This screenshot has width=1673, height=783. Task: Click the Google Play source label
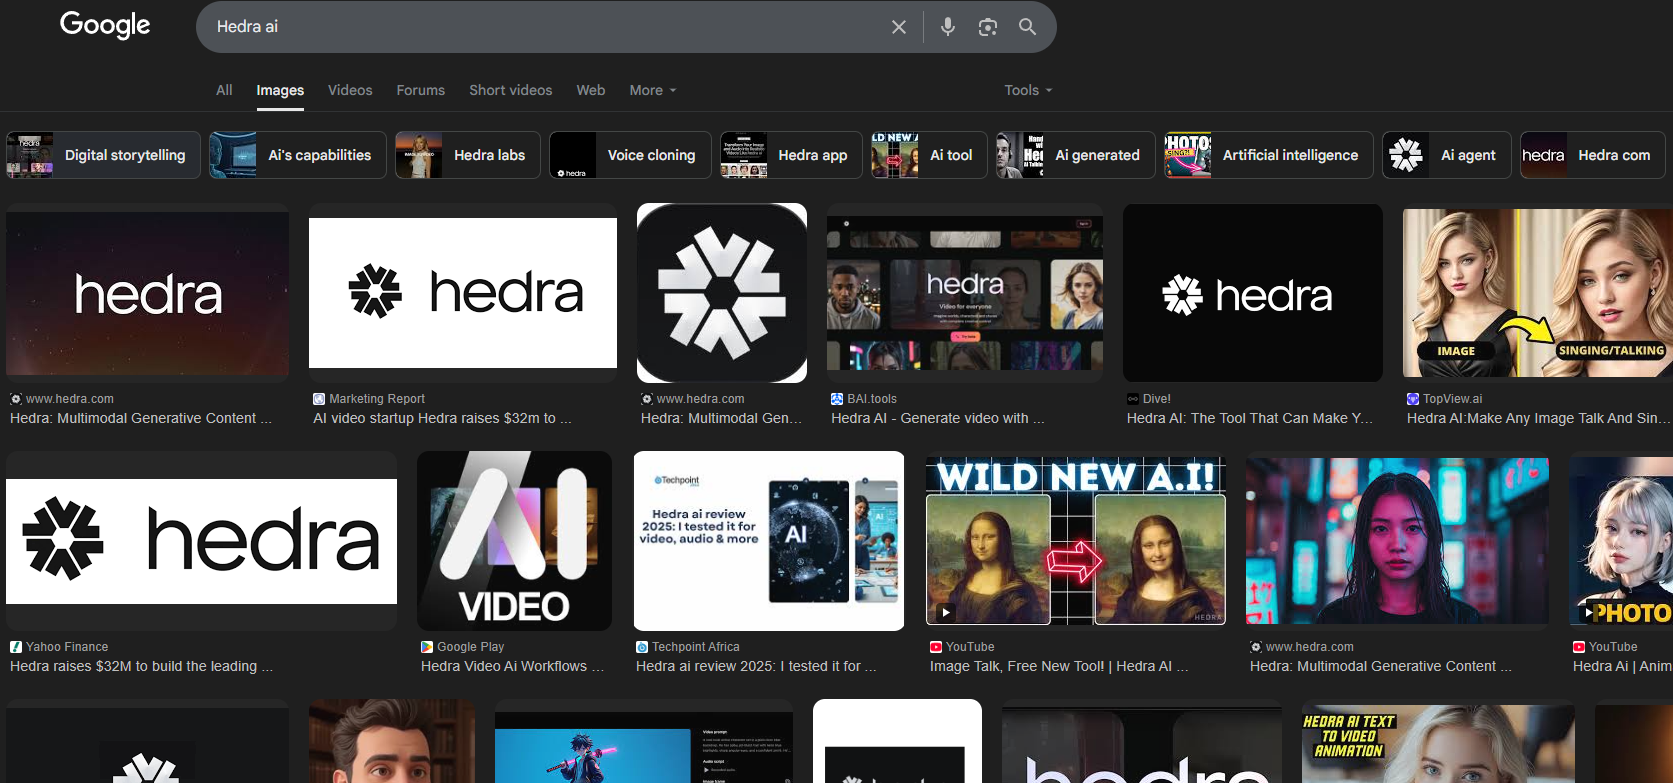click(x=470, y=647)
